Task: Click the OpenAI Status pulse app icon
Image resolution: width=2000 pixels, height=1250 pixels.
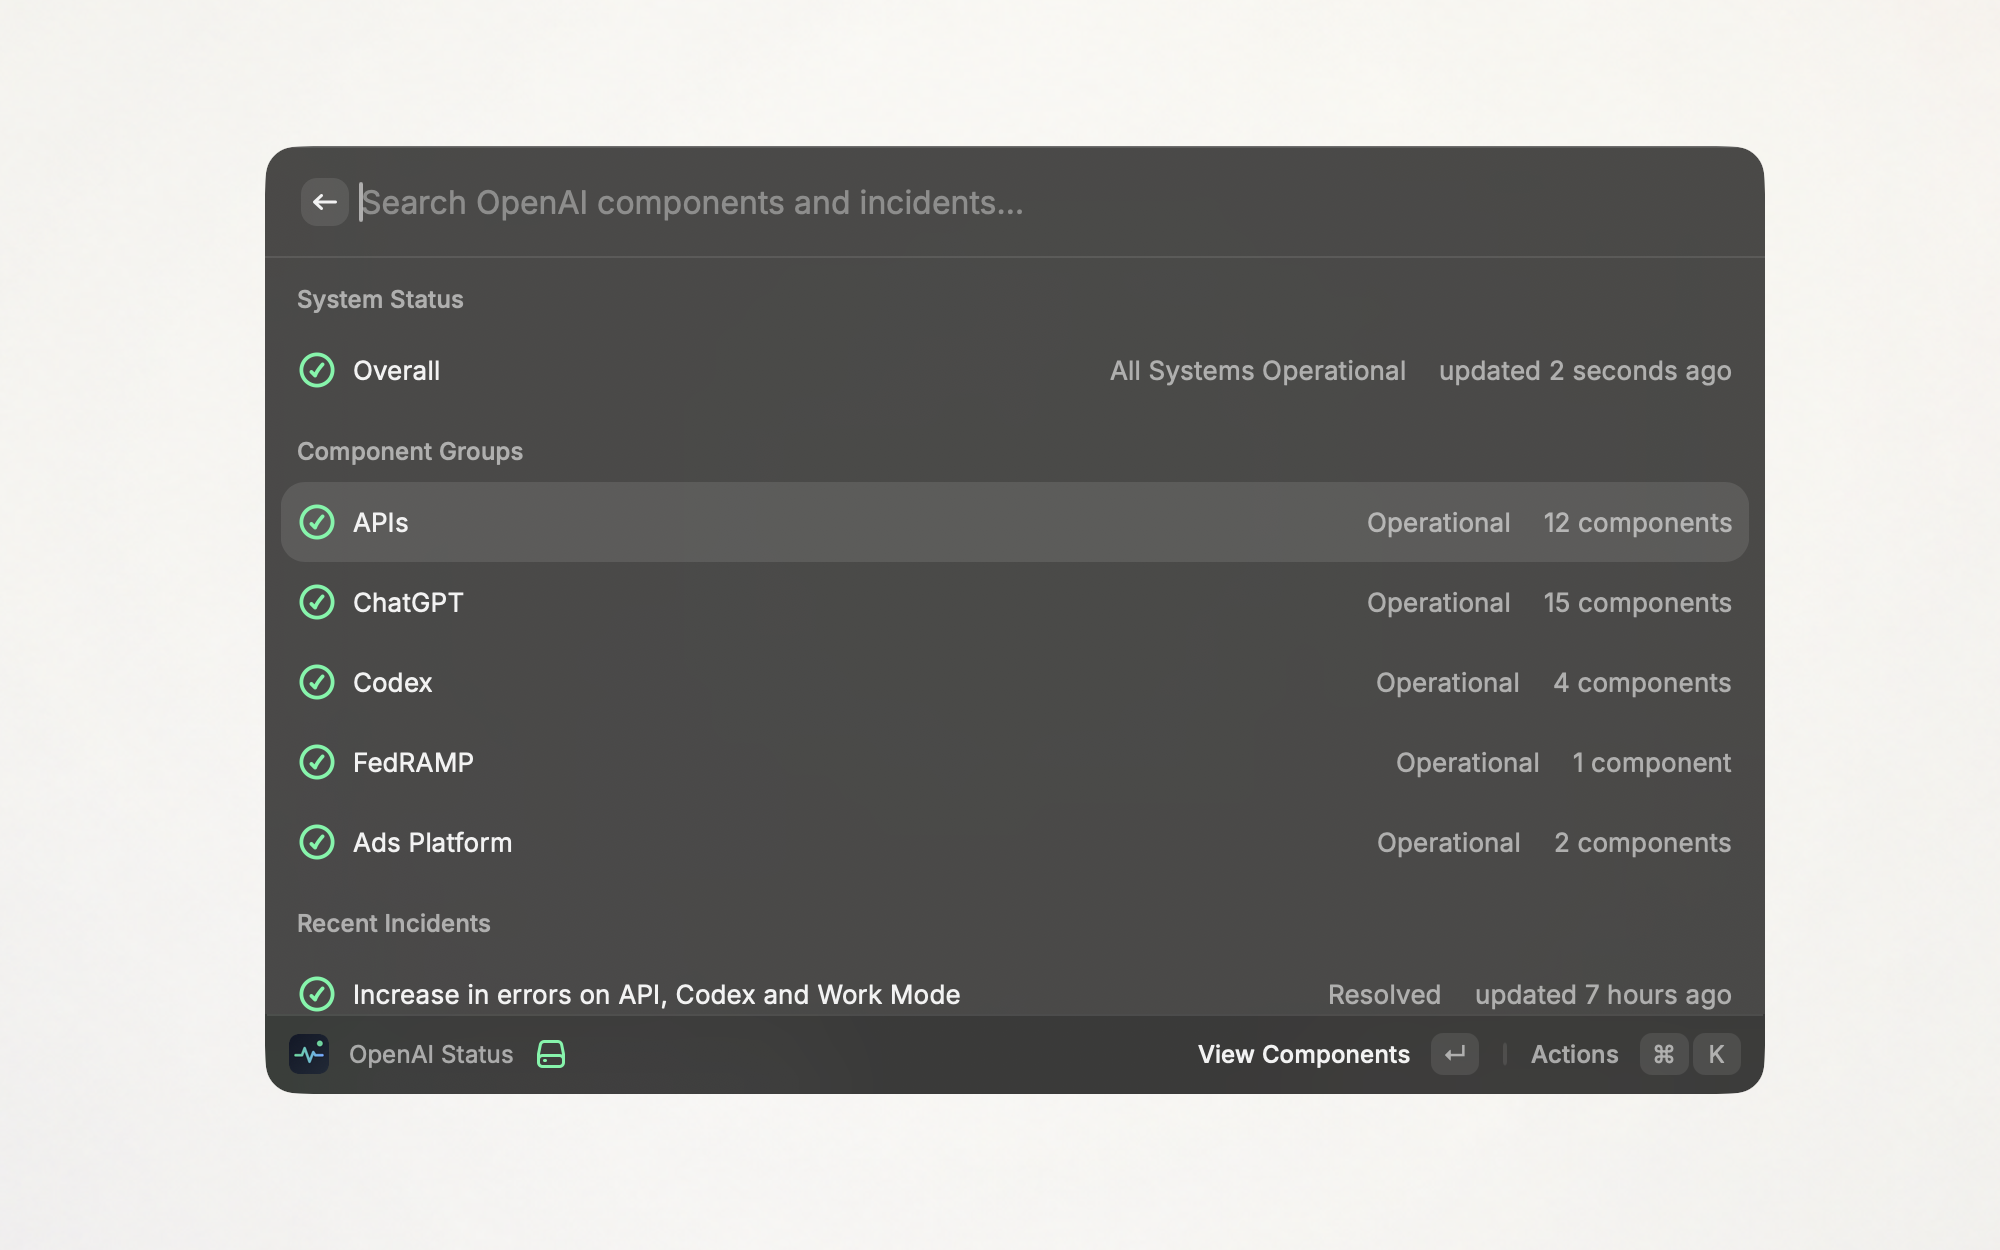Action: [x=309, y=1054]
